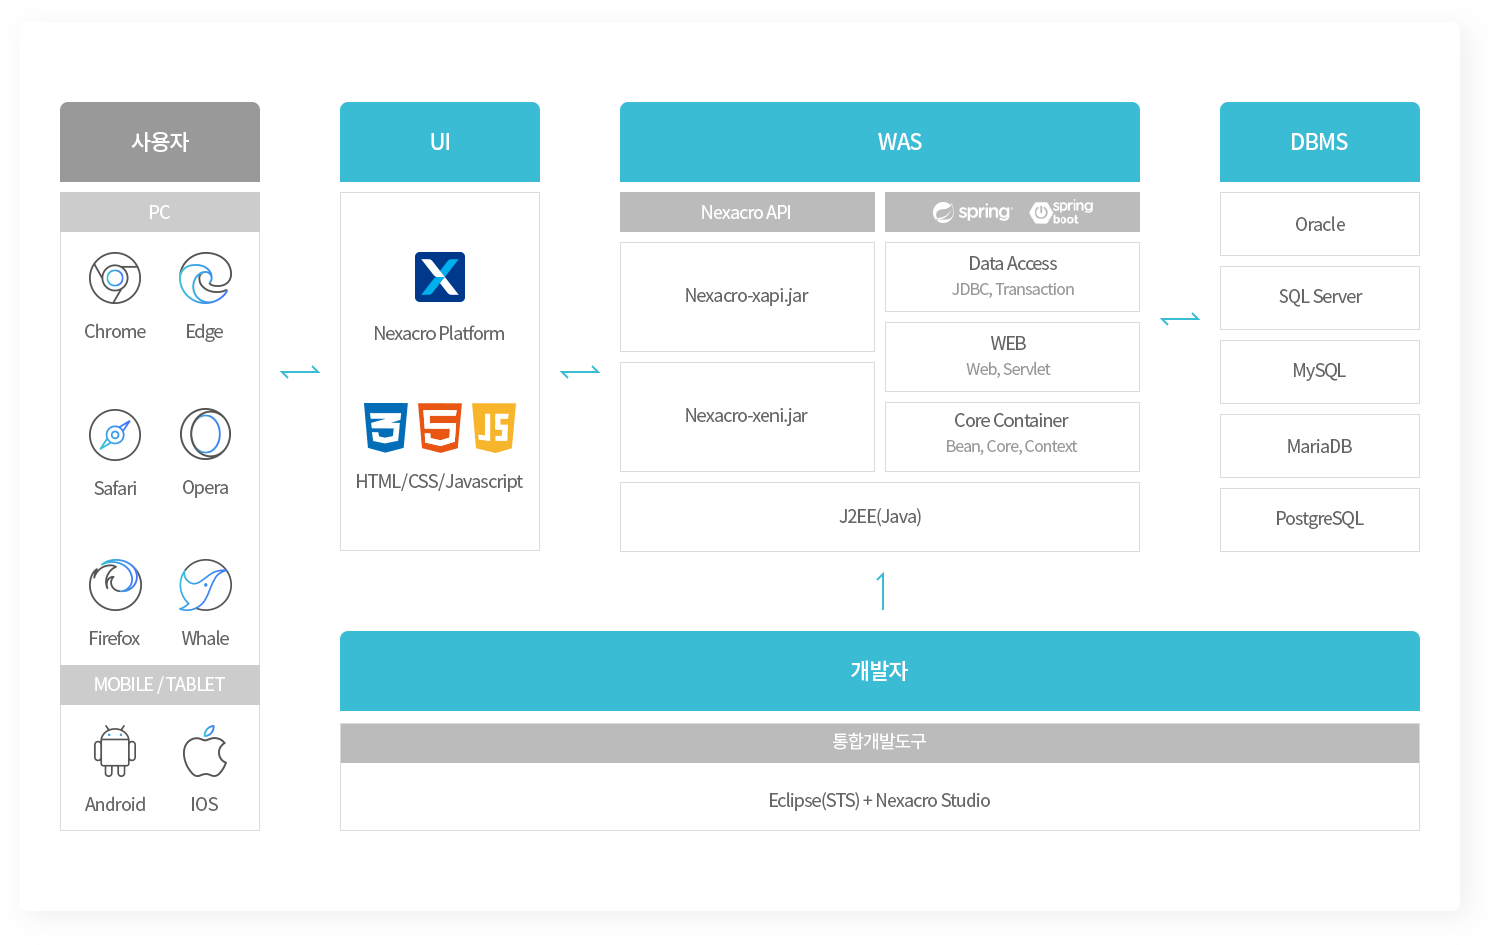This screenshot has width=1496, height=945.
Task: Select the Opera browser icon
Action: tap(205, 434)
